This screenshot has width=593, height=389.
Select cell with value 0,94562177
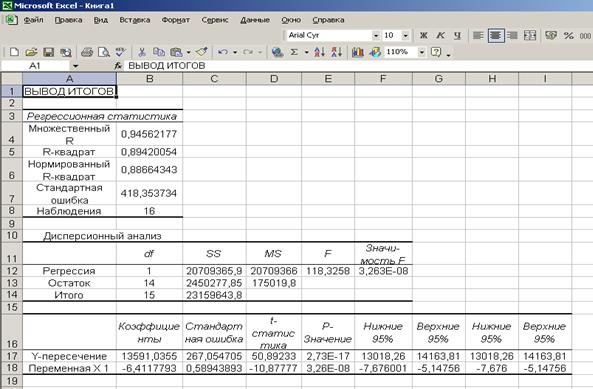(149, 134)
